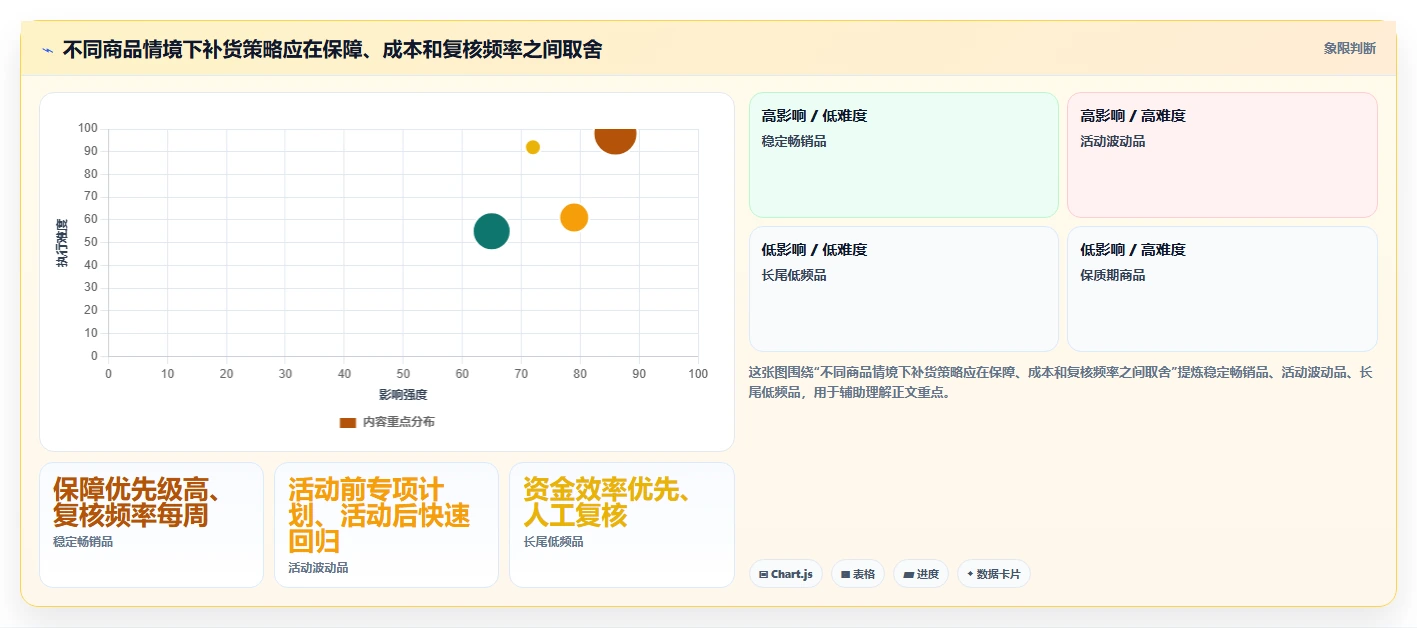Click the 进度 tag chip
Screen dimensions: 1417x628
point(921,574)
